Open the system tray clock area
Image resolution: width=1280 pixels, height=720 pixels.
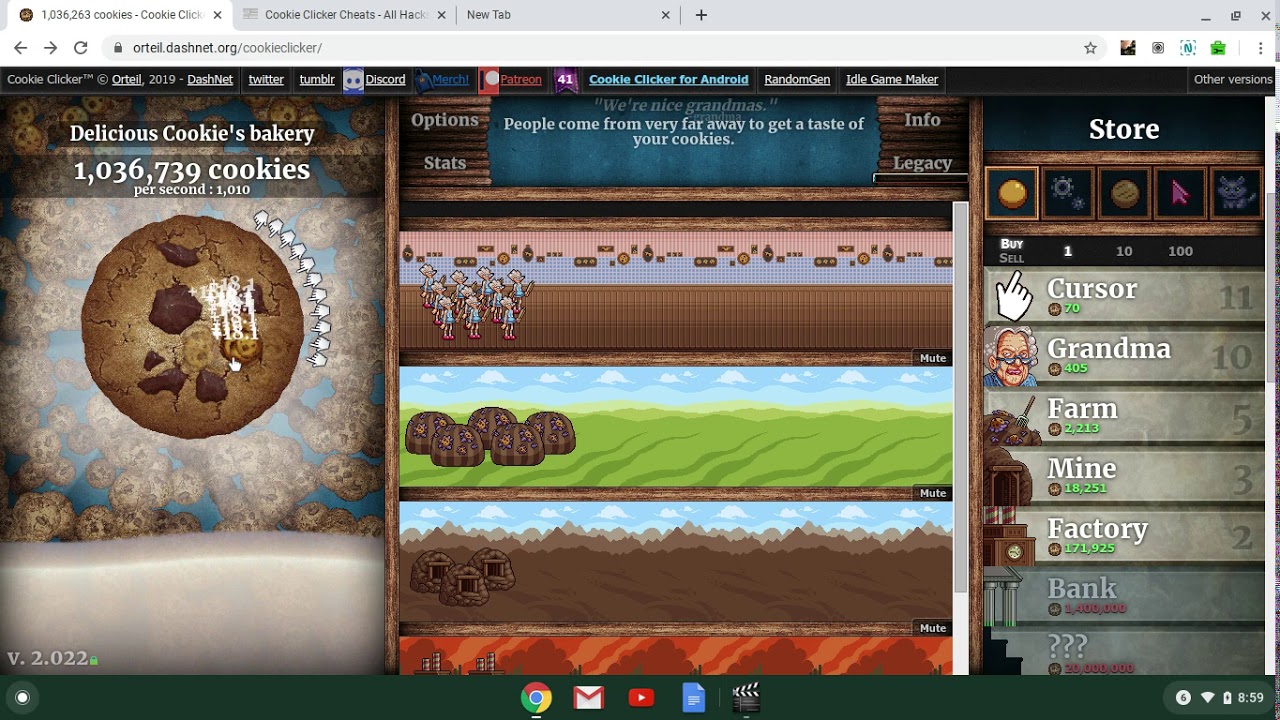(1218, 697)
